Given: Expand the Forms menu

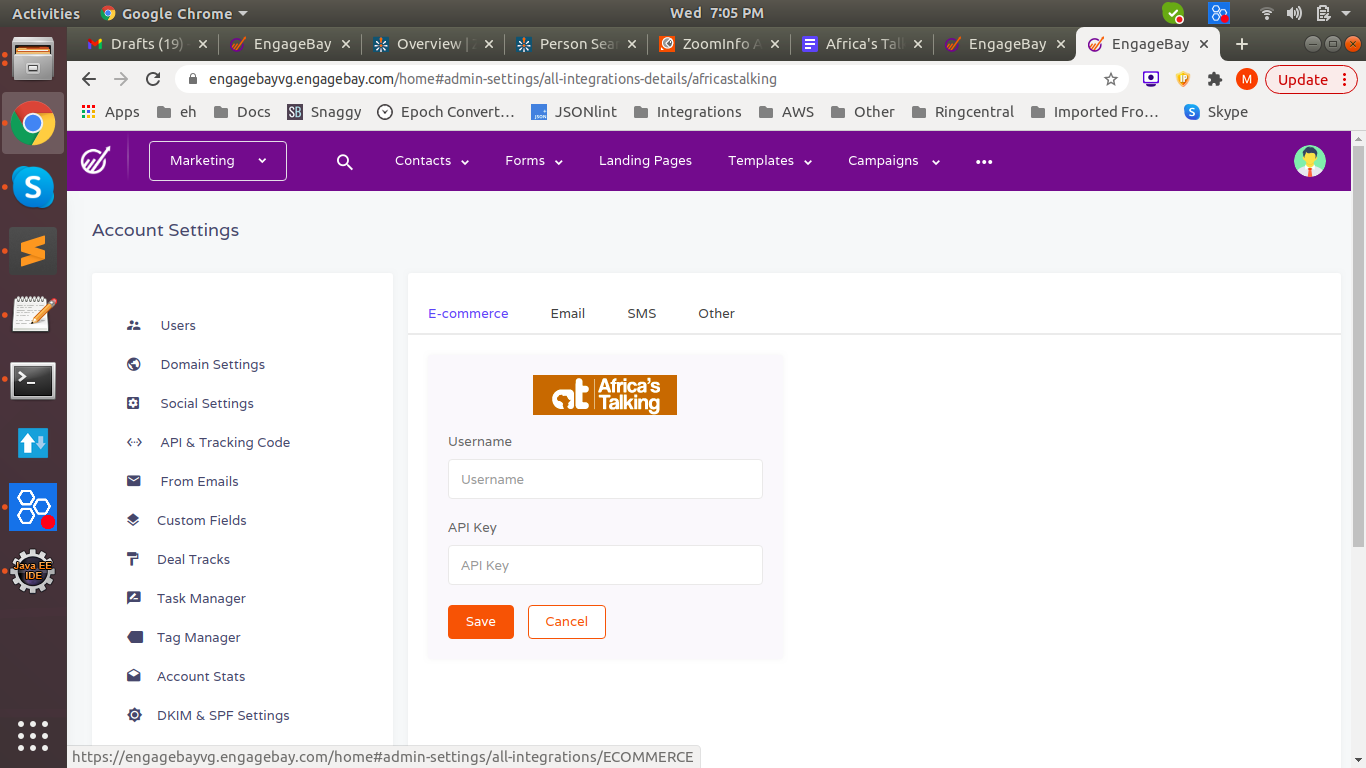Looking at the screenshot, I should point(534,161).
